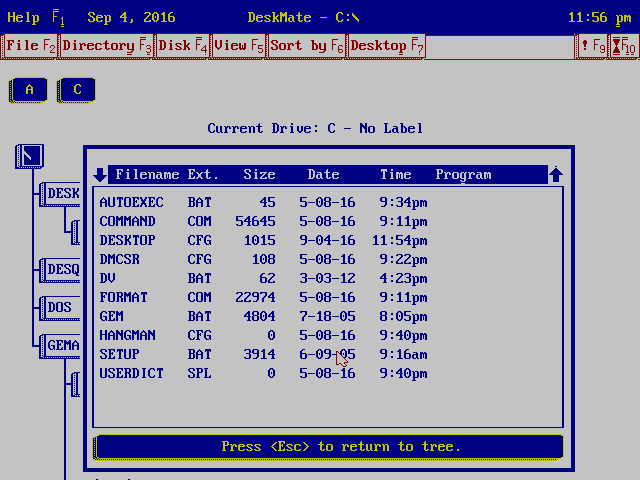The height and width of the screenshot is (480, 640).
Task: Select USERDICT SPL file row
Action: (x=328, y=373)
